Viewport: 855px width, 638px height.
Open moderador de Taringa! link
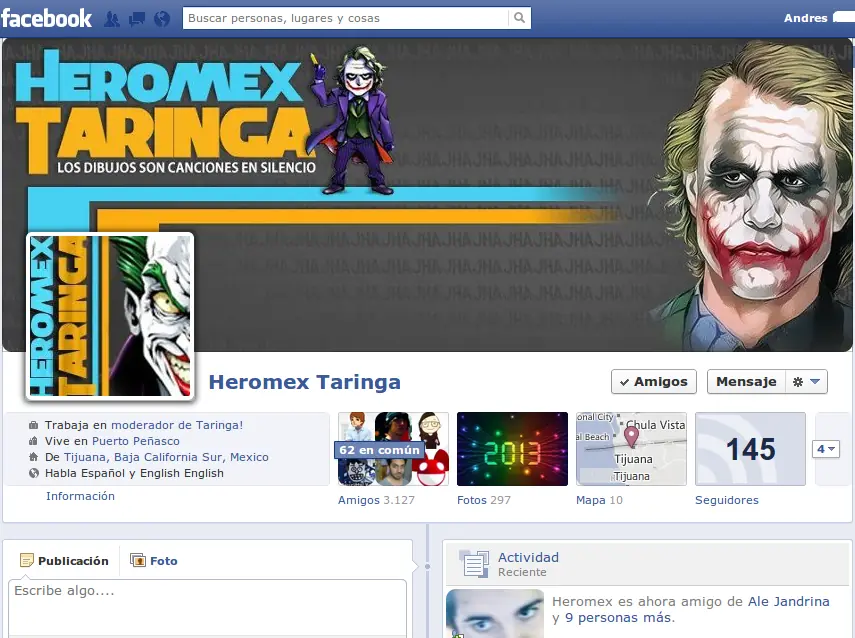(x=177, y=425)
